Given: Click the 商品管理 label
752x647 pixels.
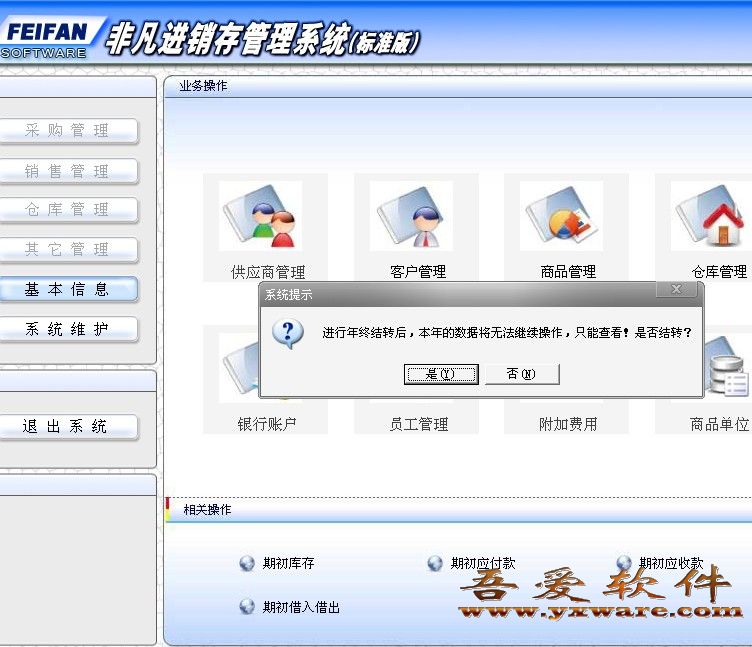Looking at the screenshot, I should 568,272.
